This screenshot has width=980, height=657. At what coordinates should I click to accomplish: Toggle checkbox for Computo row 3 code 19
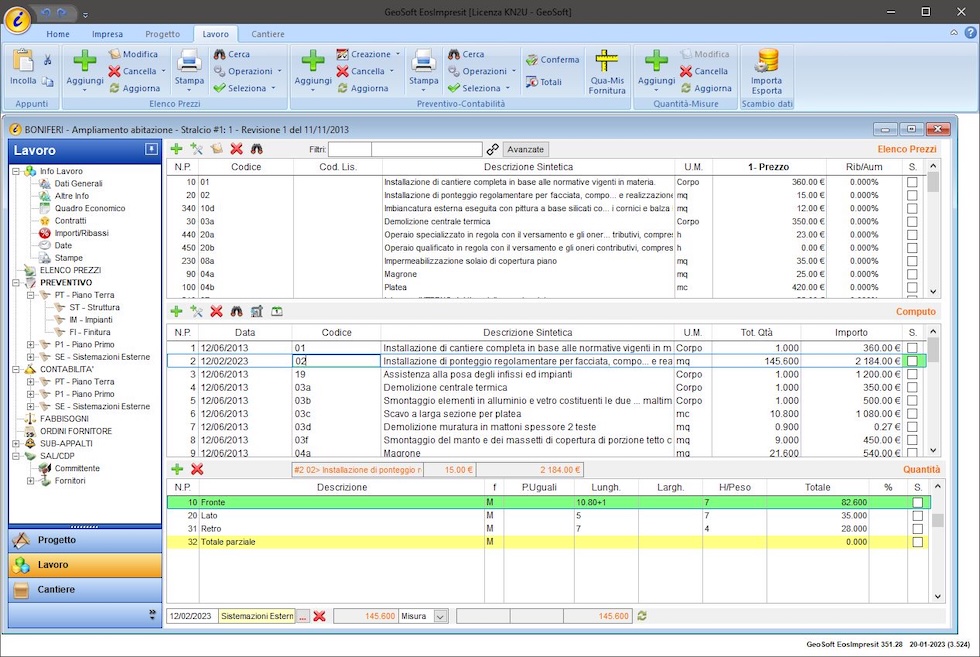[x=912, y=374]
